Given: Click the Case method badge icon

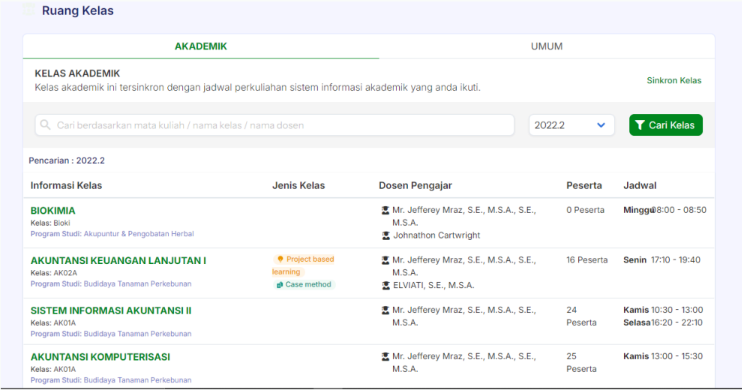Looking at the screenshot, I should (280, 284).
